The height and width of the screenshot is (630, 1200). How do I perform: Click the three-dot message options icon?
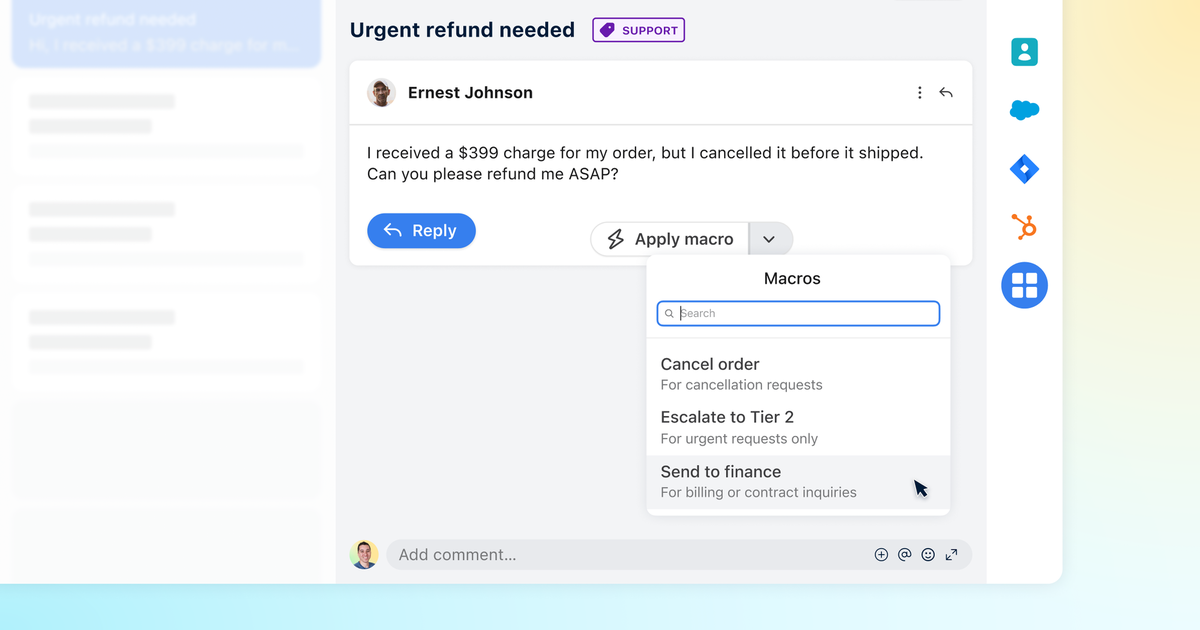pos(920,93)
